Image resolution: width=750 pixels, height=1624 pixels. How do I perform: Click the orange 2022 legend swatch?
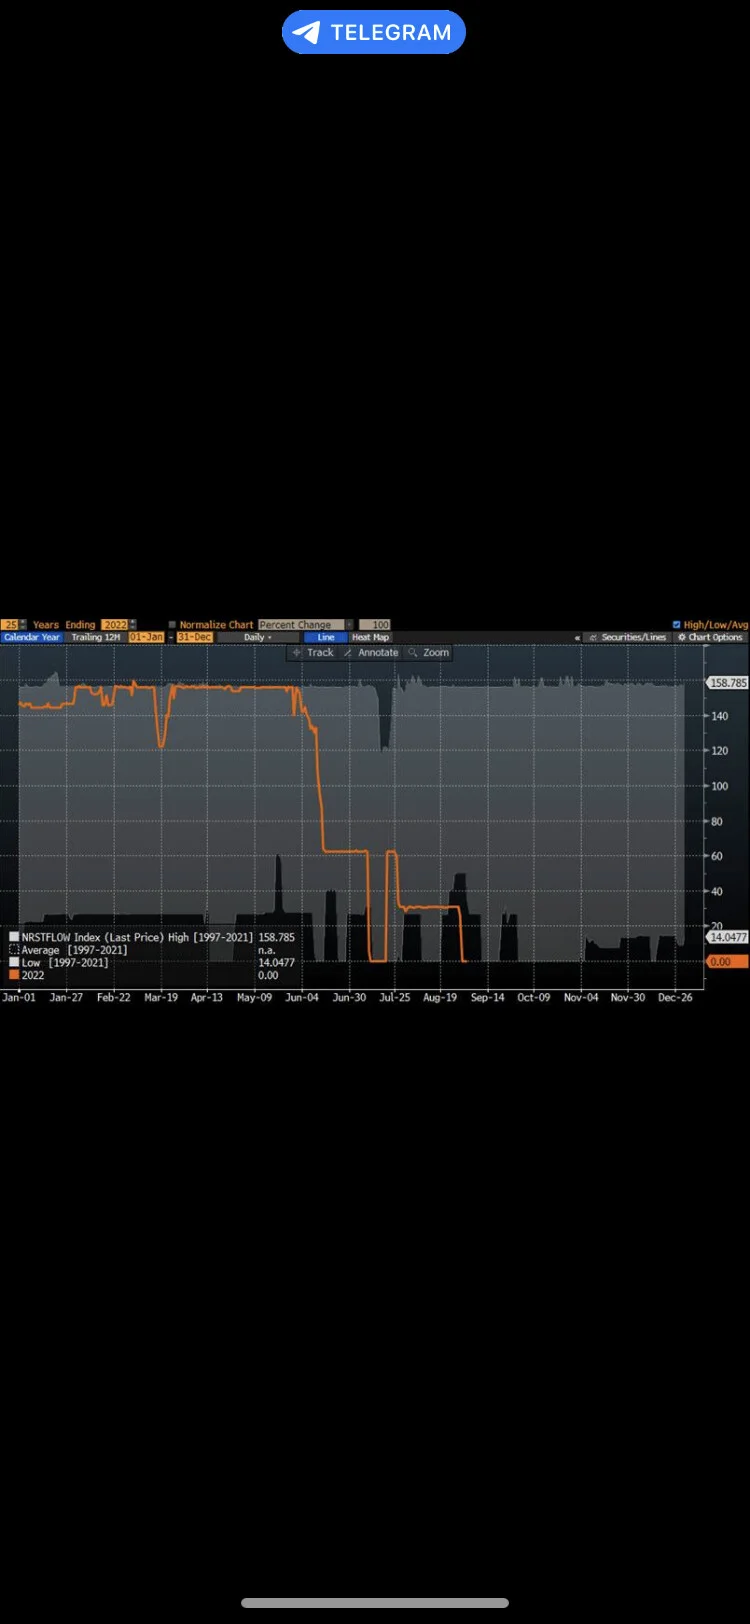tap(14, 975)
